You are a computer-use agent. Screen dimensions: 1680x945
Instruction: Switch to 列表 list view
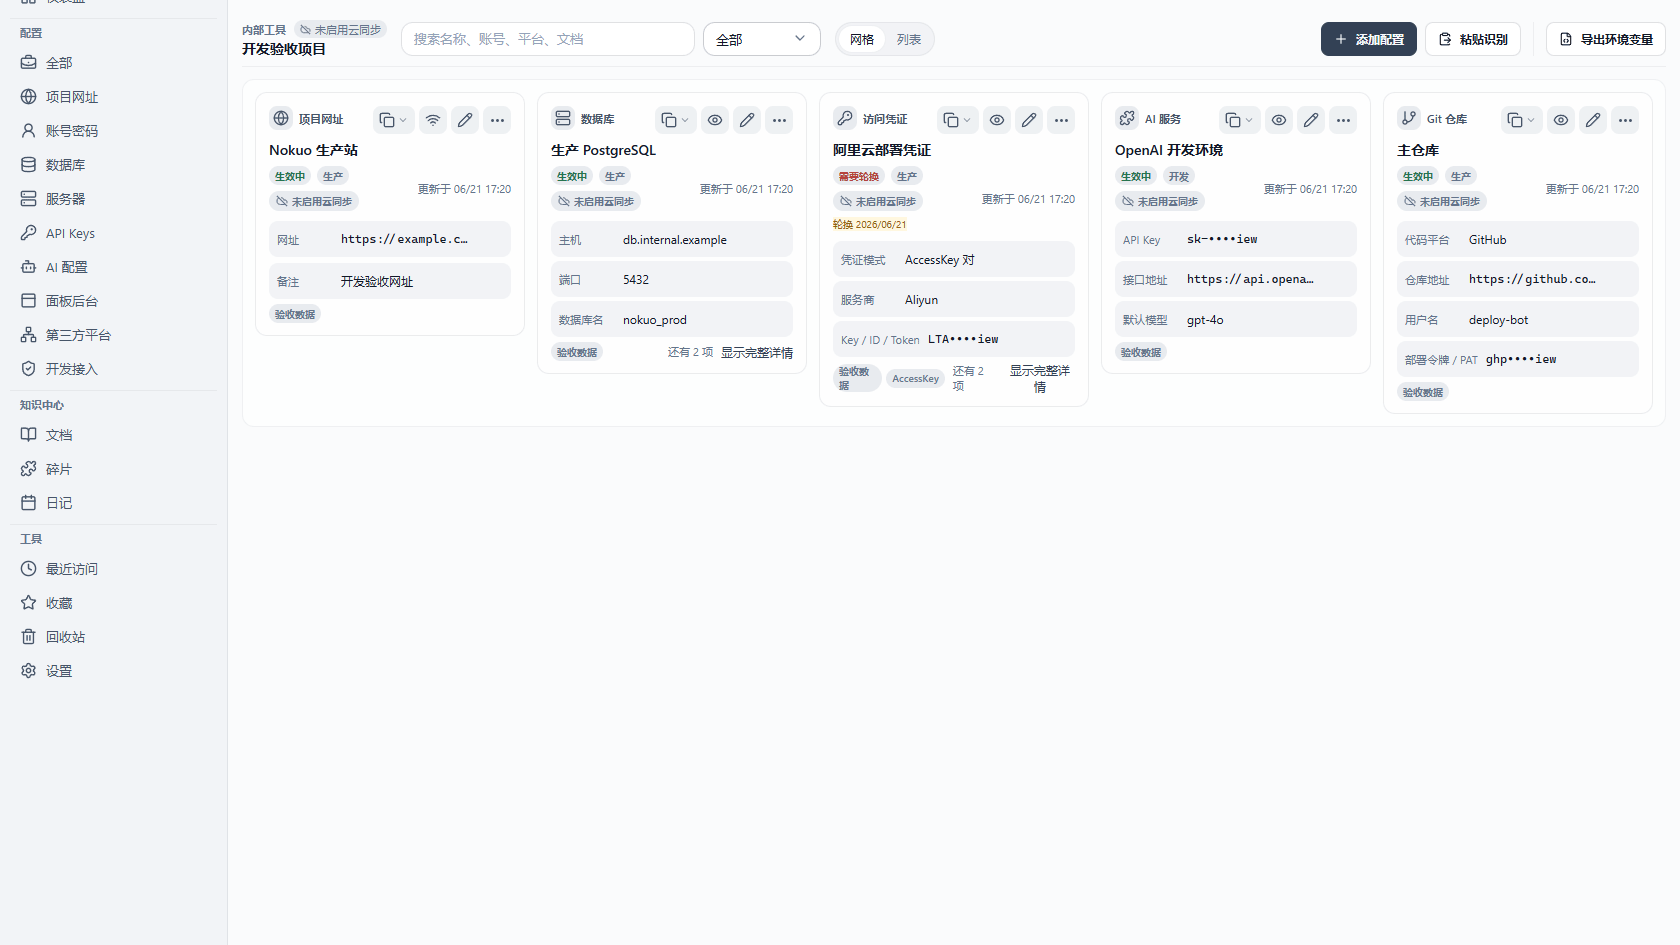pyautogui.click(x=909, y=39)
